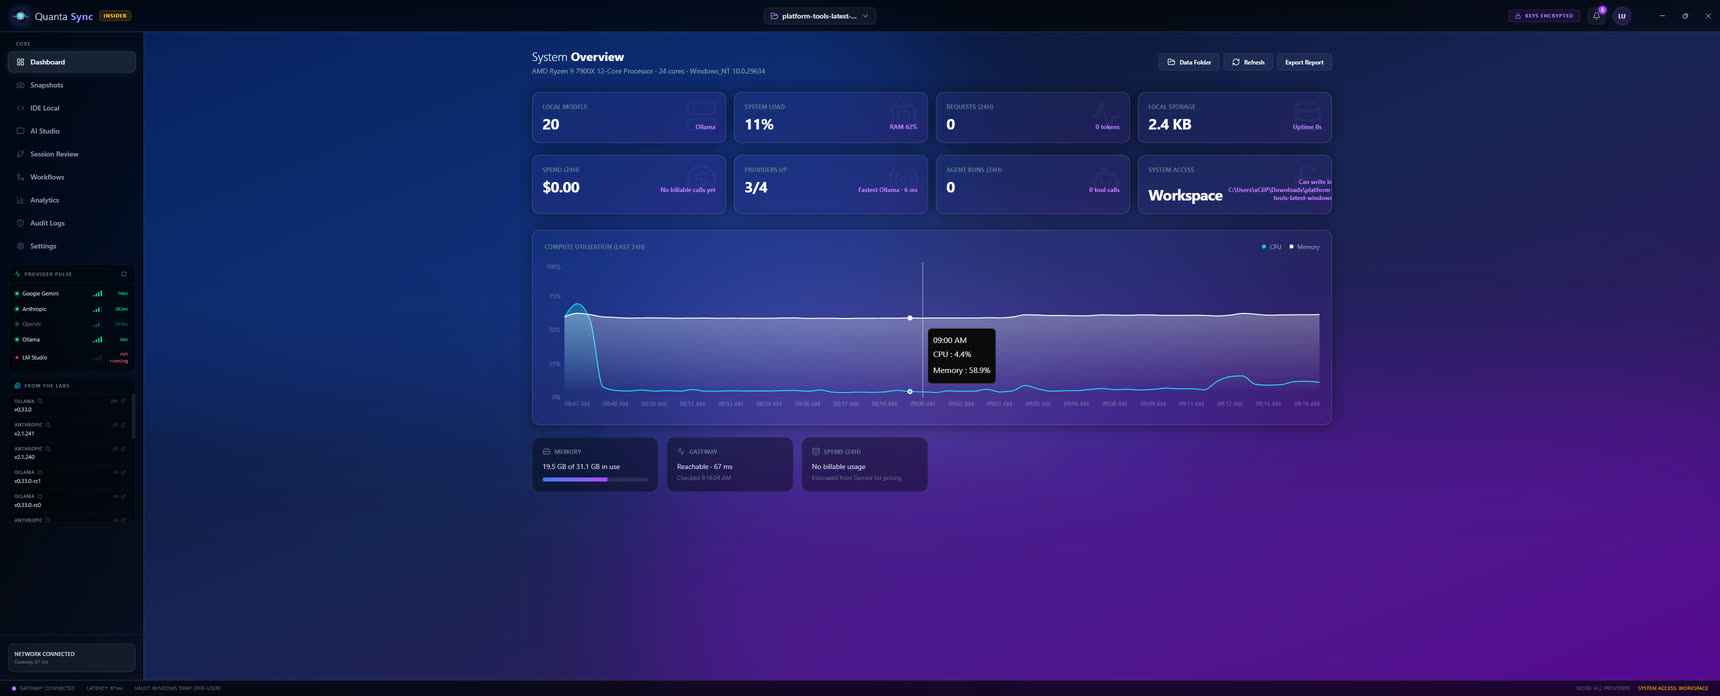Screen dimensions: 1720x696
Task: Click the Google Gemini signal bars icon
Action: [98, 294]
